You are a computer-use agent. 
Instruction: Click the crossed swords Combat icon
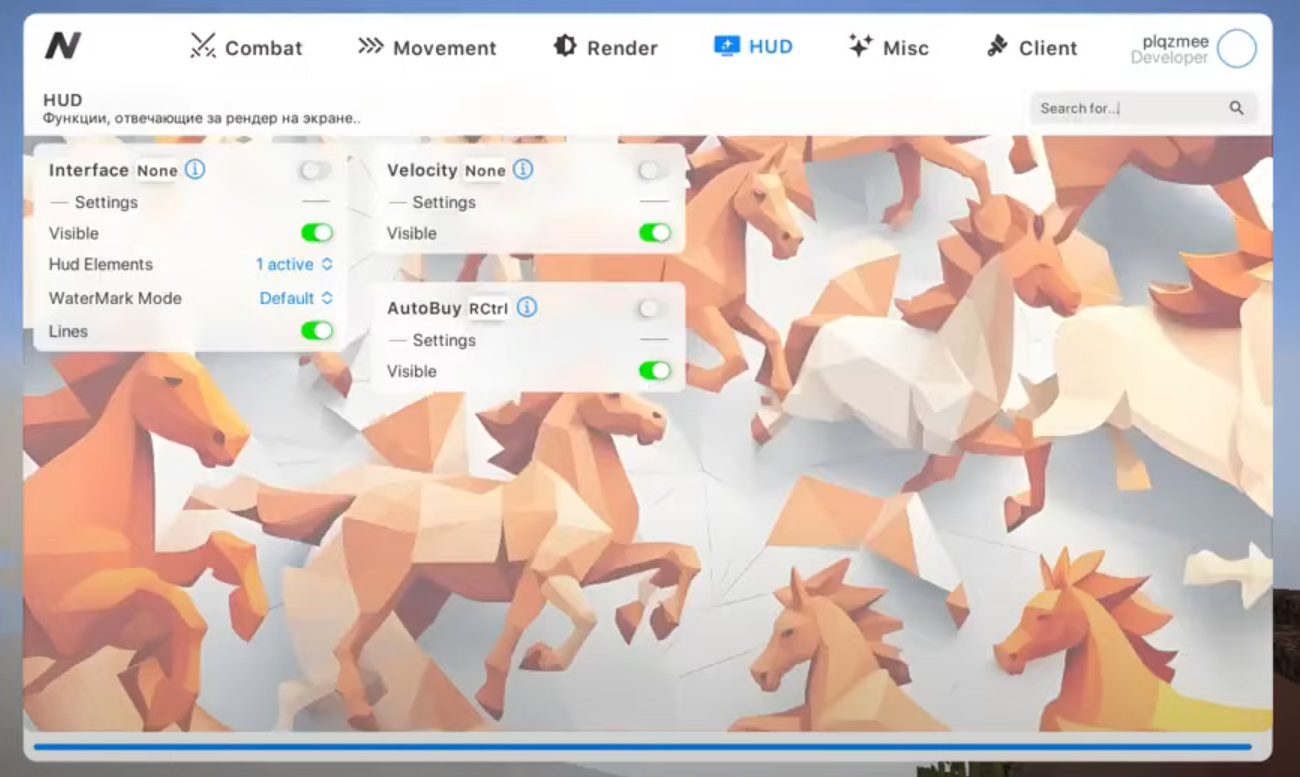point(203,46)
